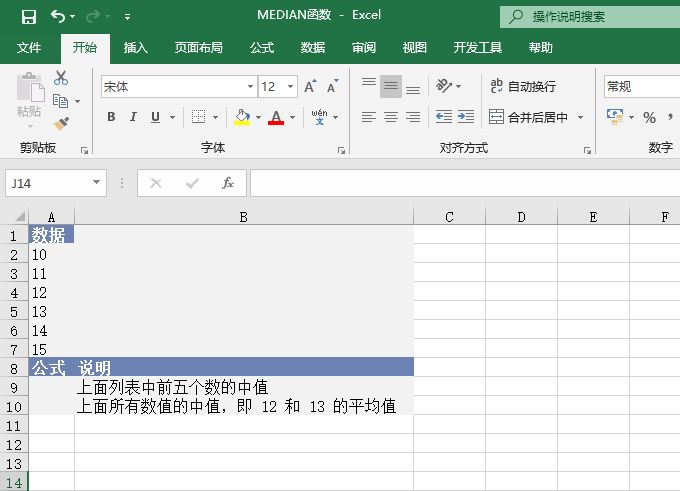Open the font name dropdown (宋体)
The image size is (680, 491).
(250, 87)
